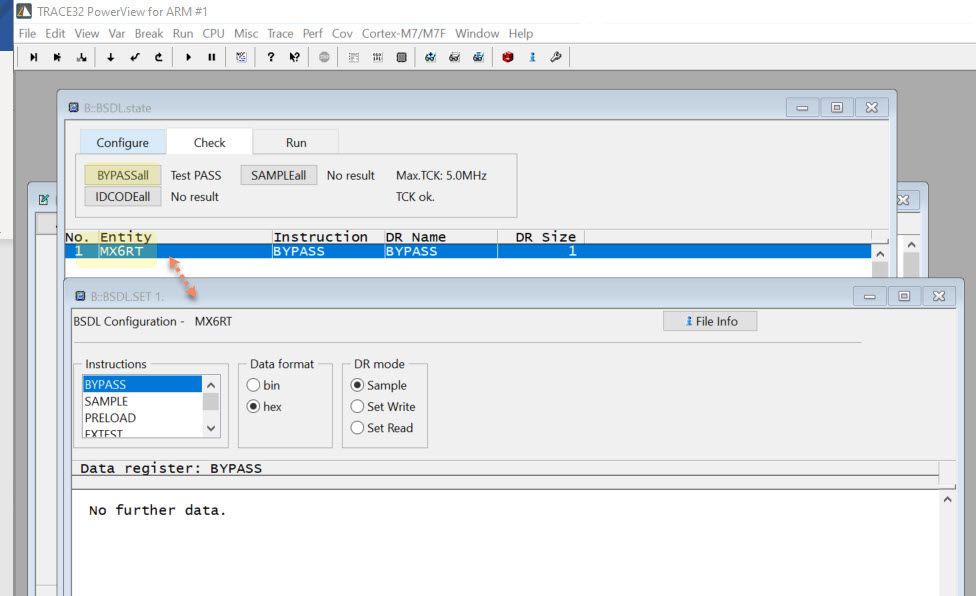
Task: Click the third blue glasses toolbar icon
Action: click(x=478, y=57)
